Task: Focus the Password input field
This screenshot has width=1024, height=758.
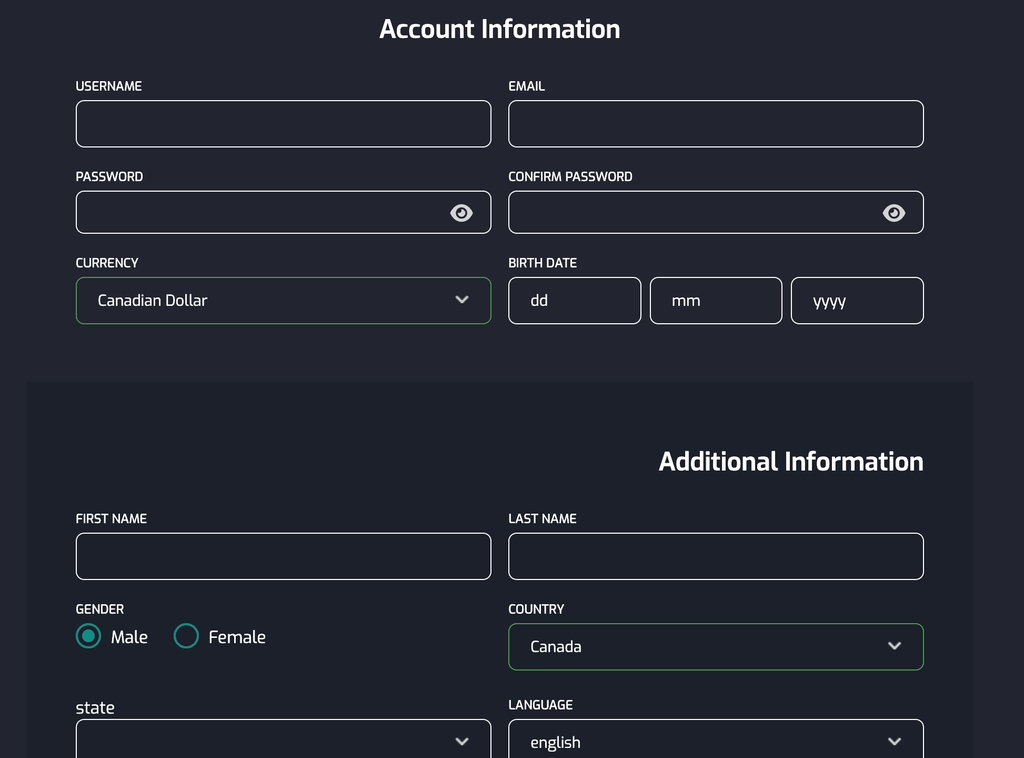Action: pos(283,212)
